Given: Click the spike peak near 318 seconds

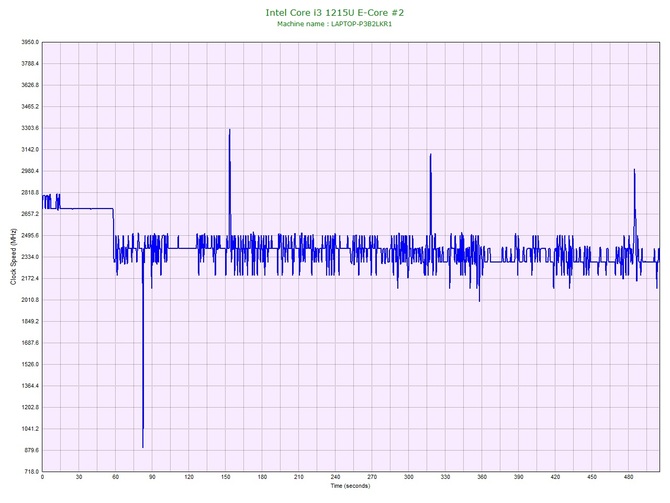Looking at the screenshot, I should [x=430, y=155].
